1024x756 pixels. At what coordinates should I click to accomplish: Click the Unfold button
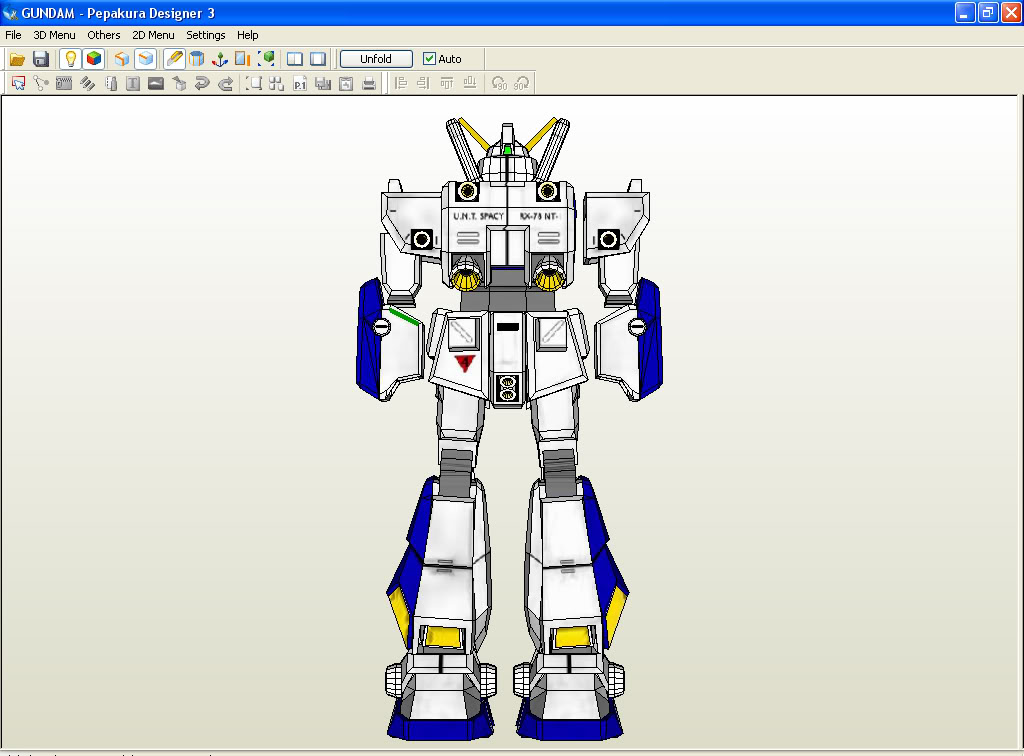coord(376,59)
